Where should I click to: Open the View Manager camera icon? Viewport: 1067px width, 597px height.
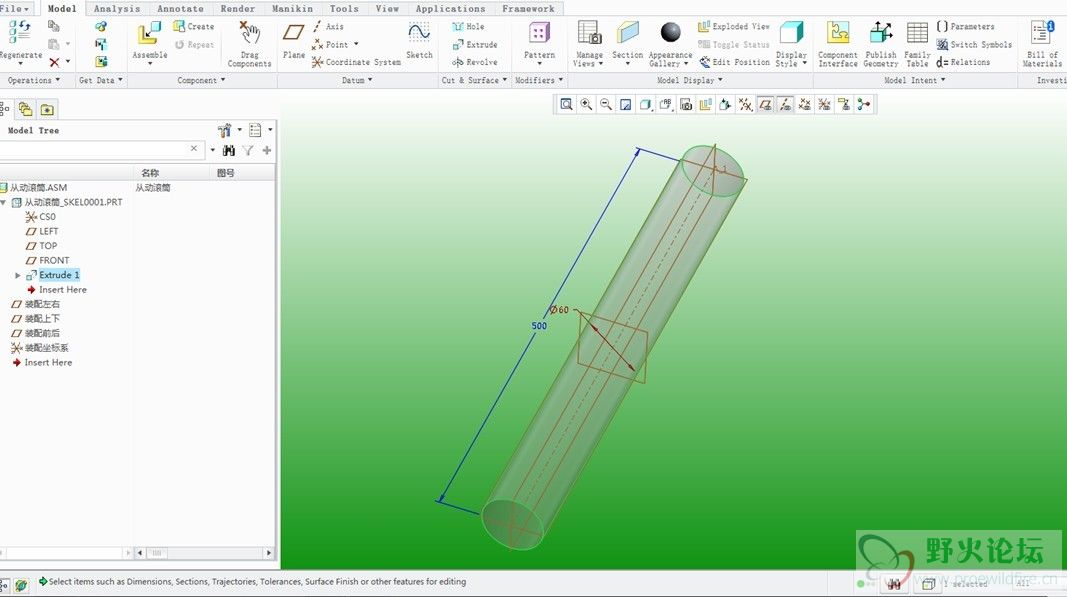pyautogui.click(x=686, y=104)
